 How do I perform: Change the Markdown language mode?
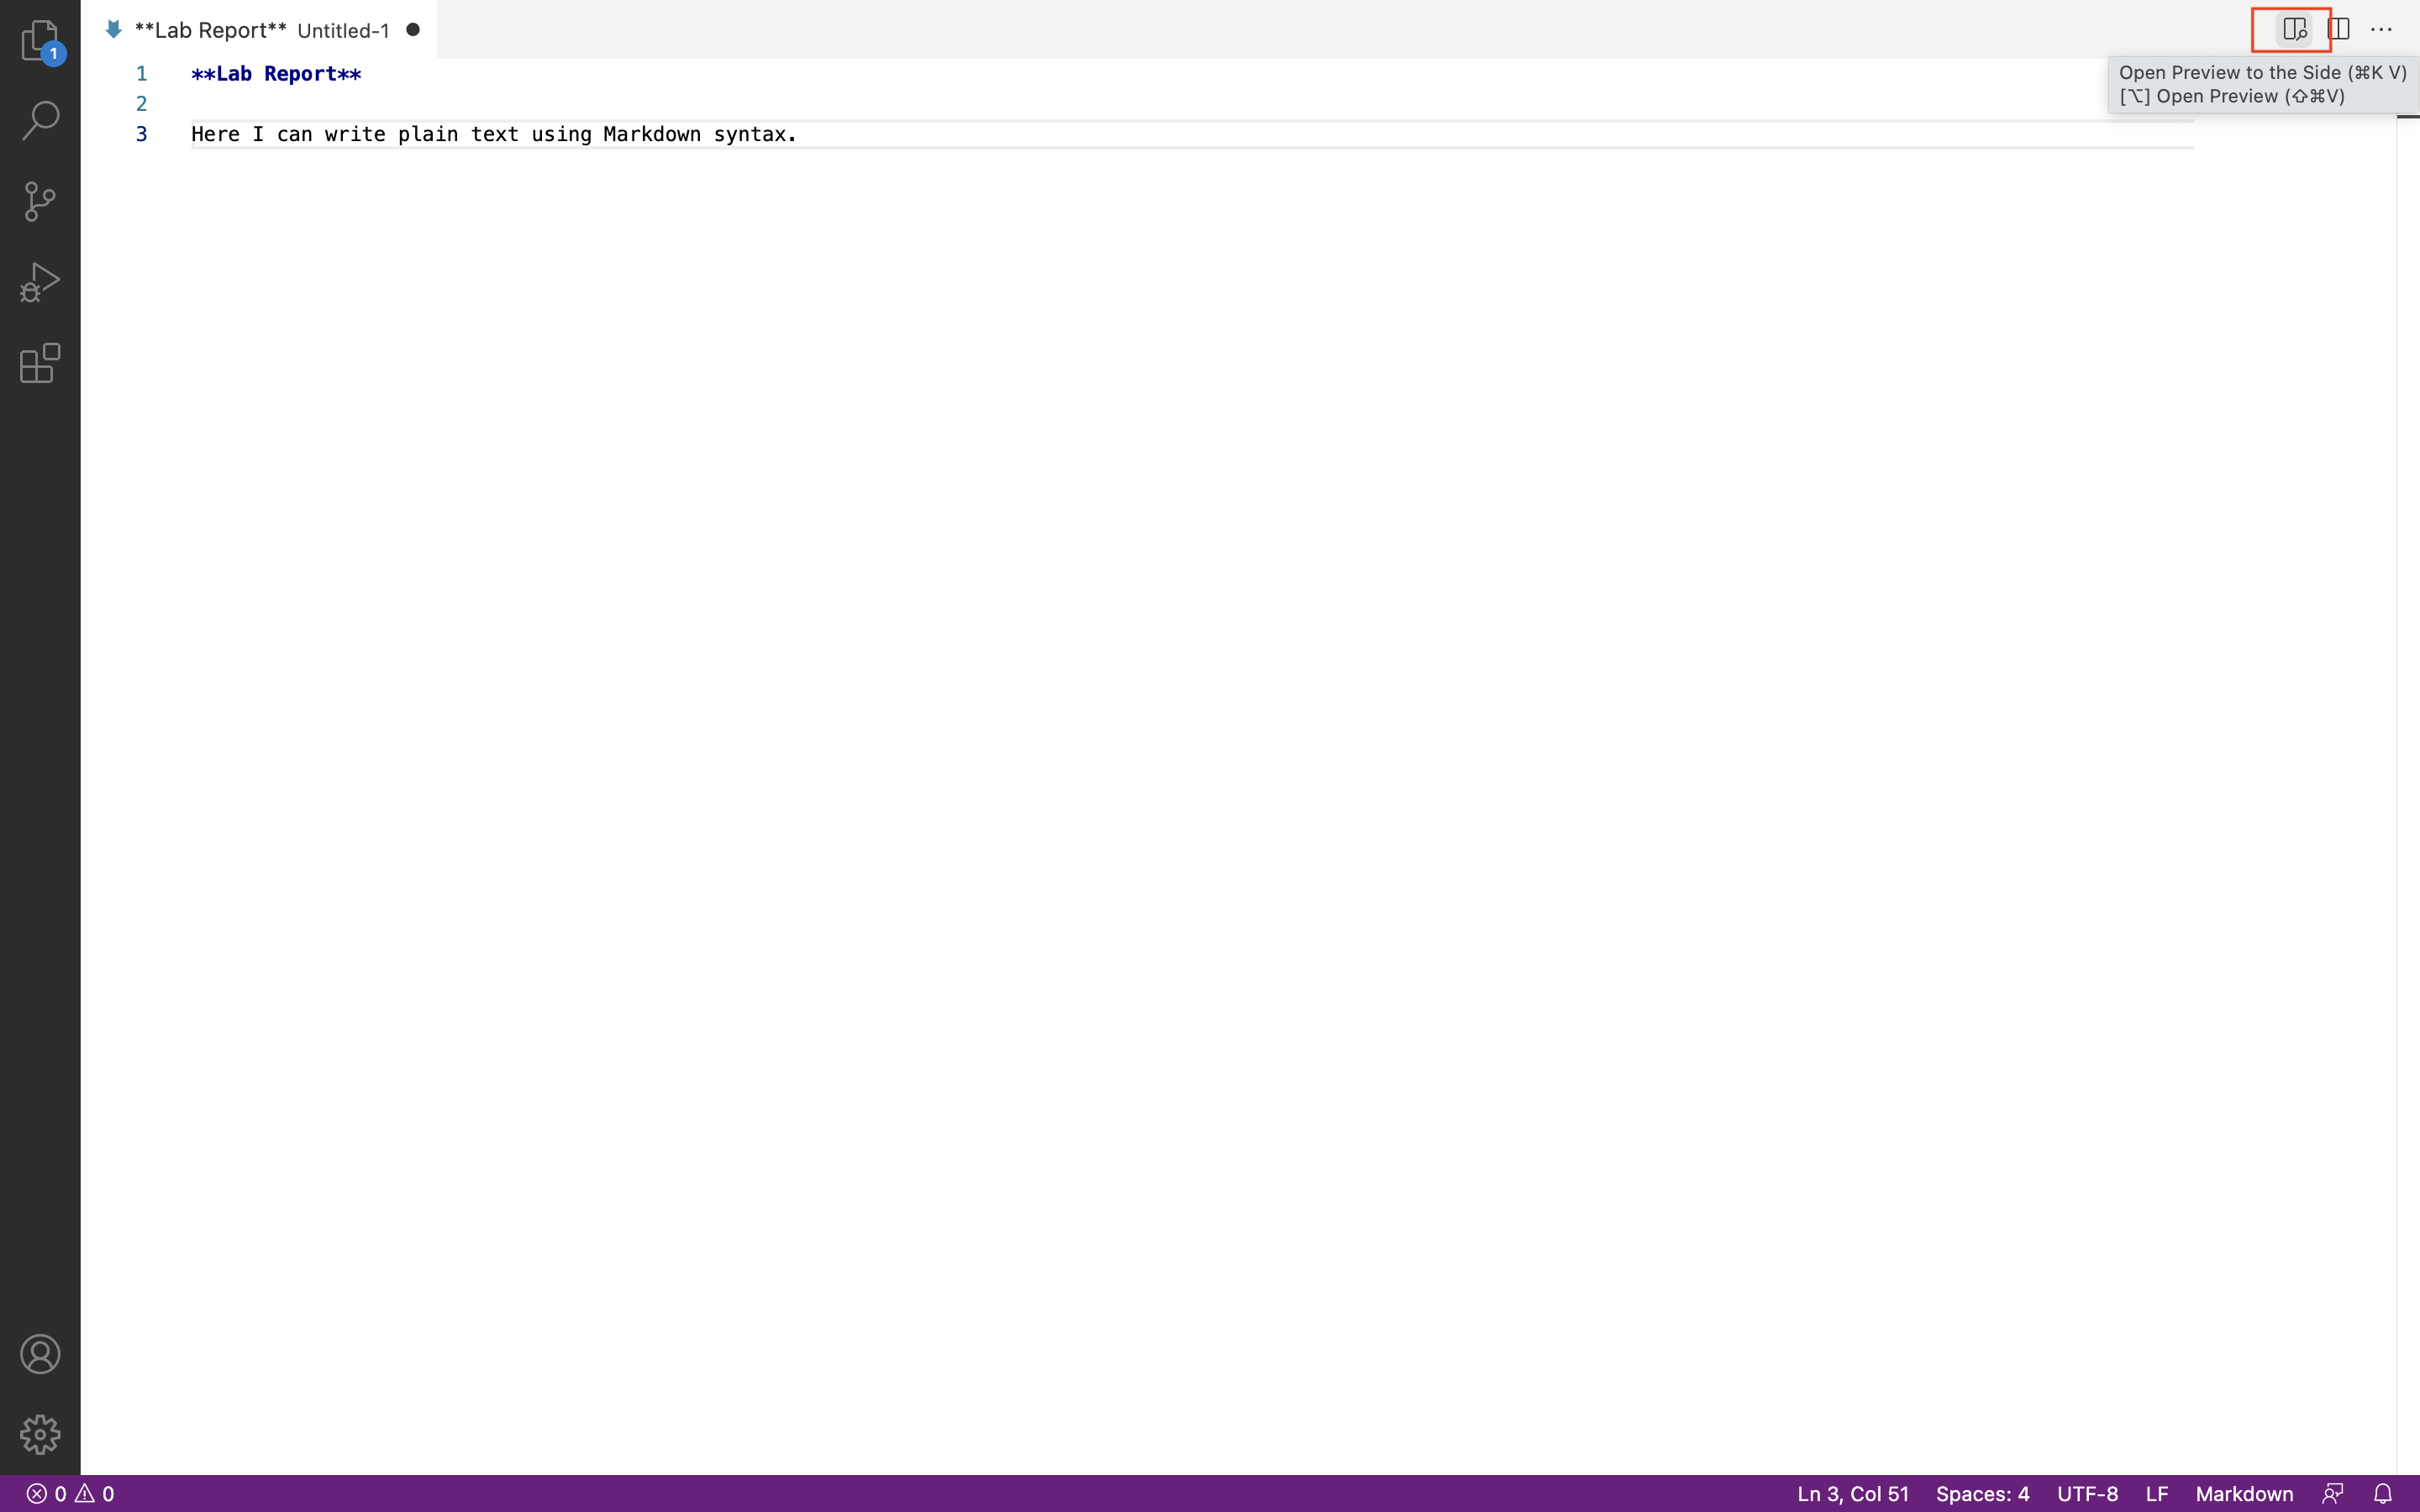(2244, 1493)
